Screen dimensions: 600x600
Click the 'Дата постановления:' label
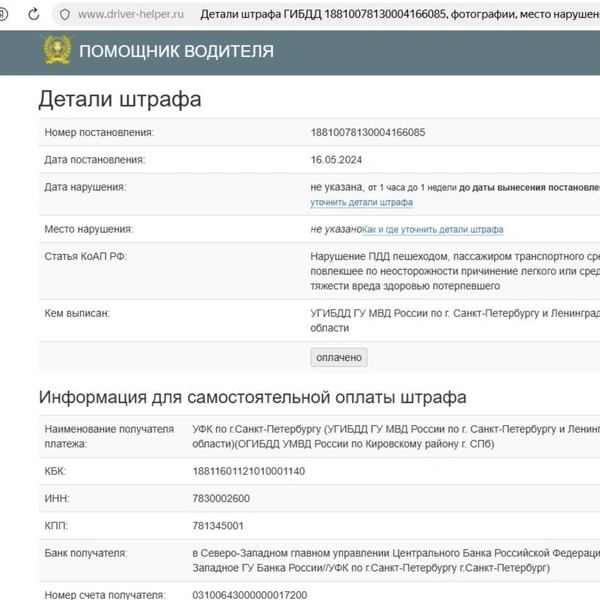coord(95,160)
